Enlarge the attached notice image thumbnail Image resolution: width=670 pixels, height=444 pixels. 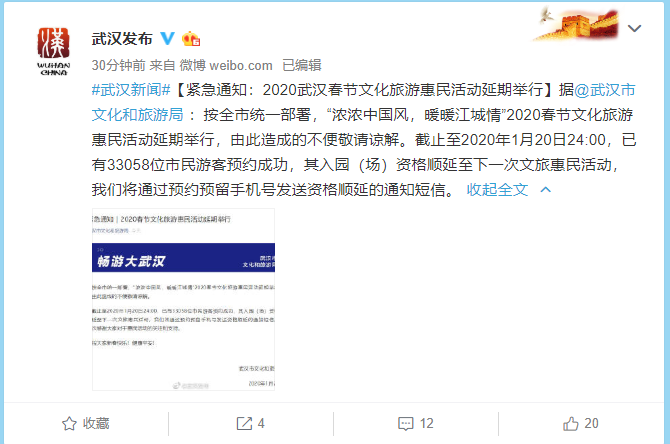(183, 300)
